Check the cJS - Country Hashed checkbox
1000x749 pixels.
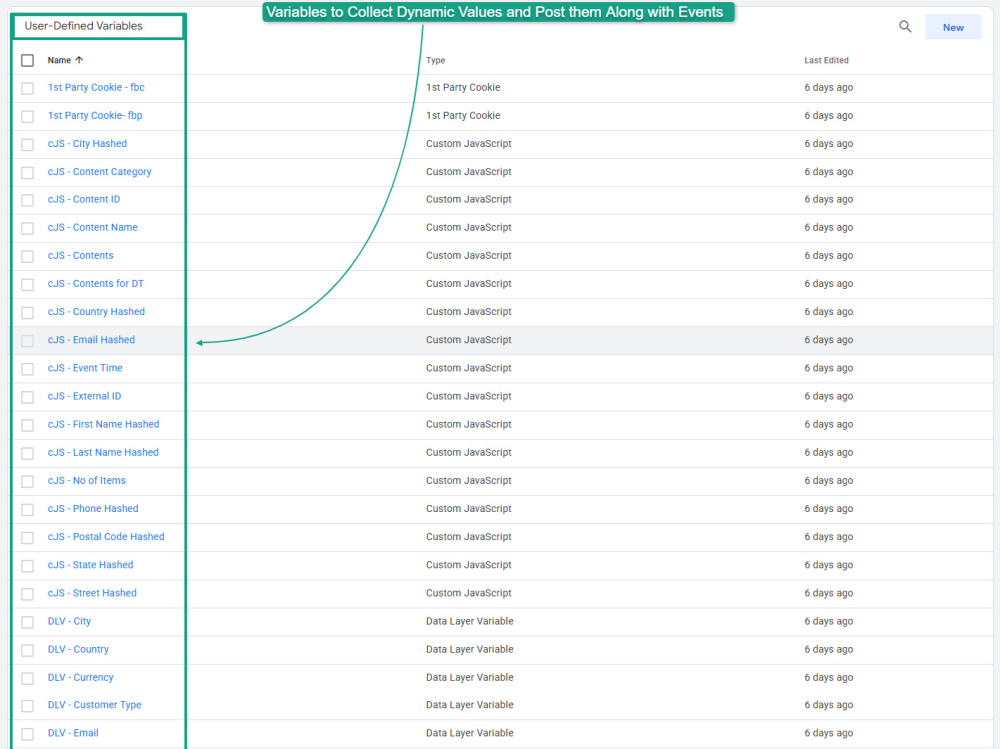point(27,313)
